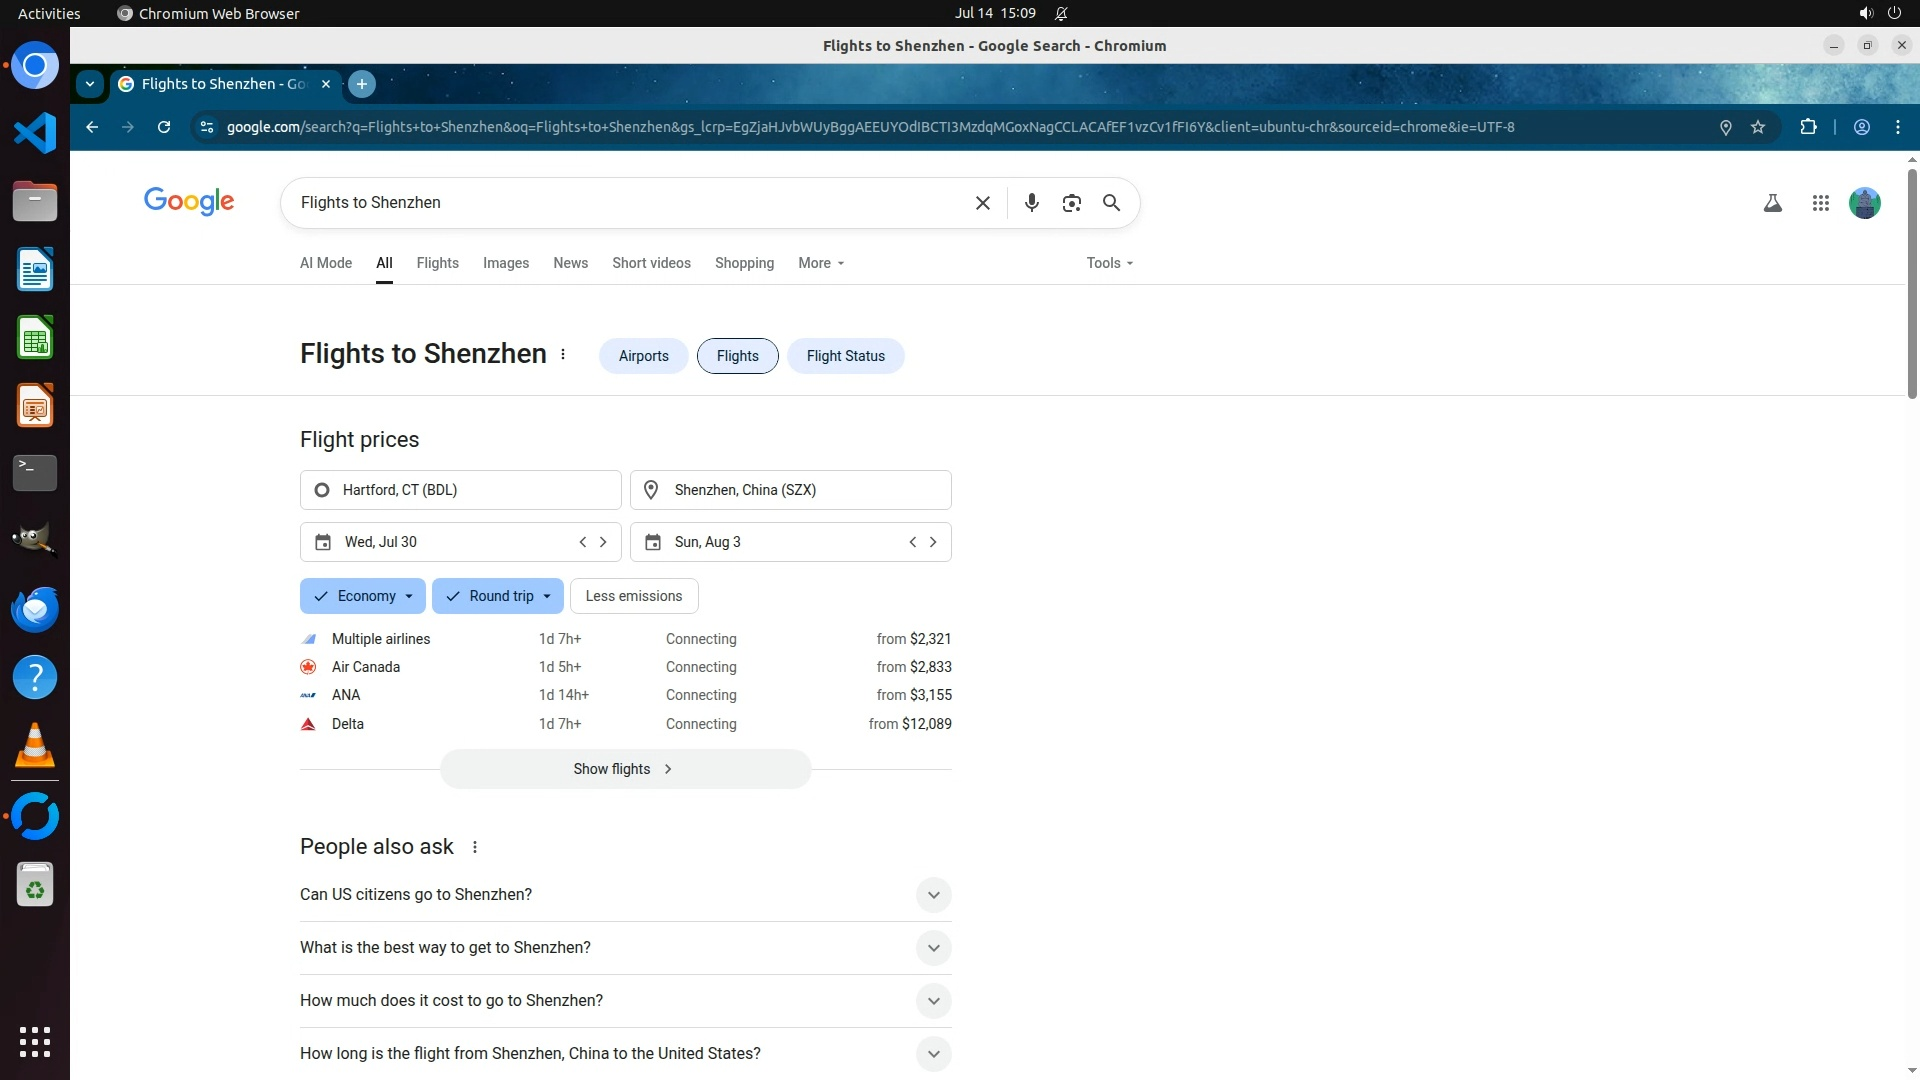Switch to the Images search tab
1920x1080 pixels.
click(505, 263)
